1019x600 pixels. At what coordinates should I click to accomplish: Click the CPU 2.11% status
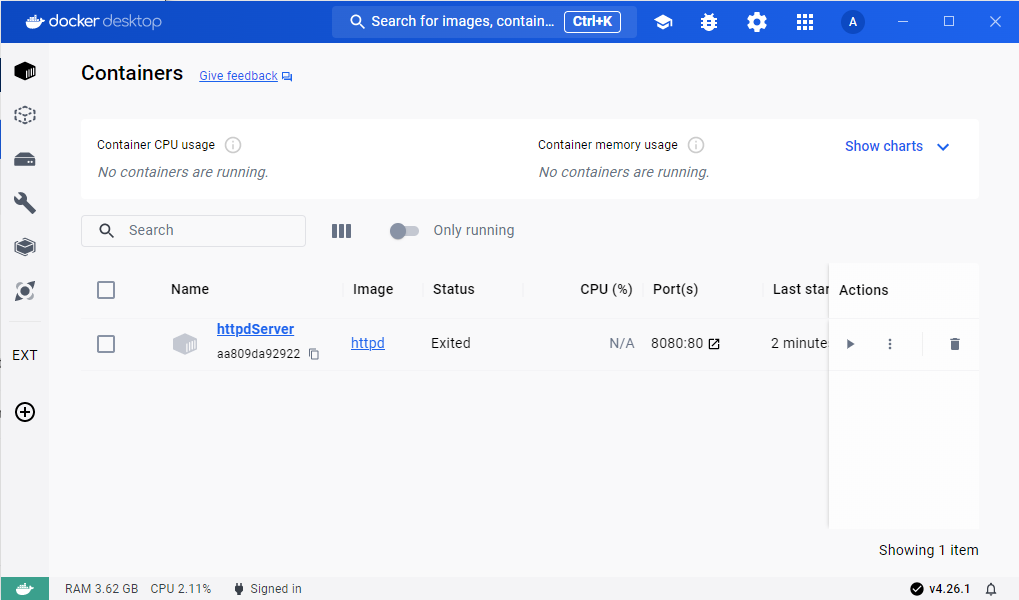point(181,589)
